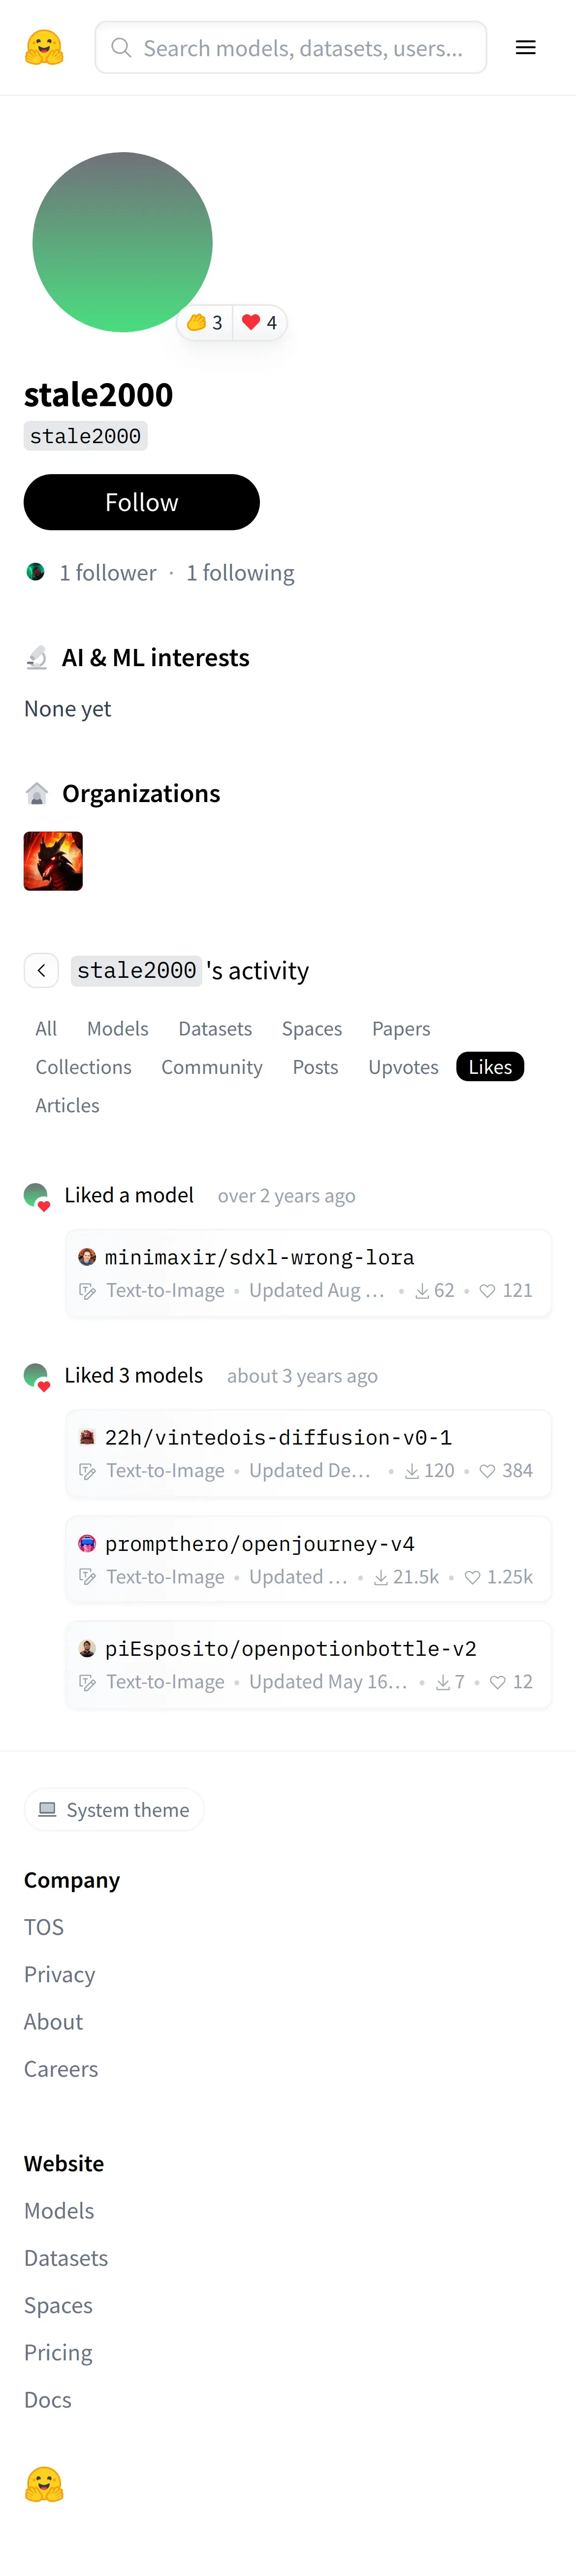Open the Pricing footer link
576x2576 pixels.
58,2352
